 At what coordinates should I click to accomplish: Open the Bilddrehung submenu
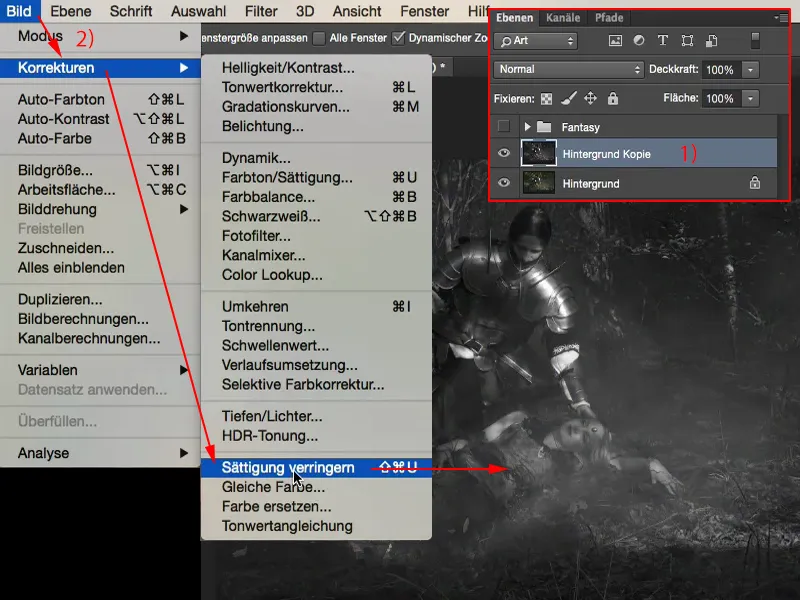click(x=100, y=209)
